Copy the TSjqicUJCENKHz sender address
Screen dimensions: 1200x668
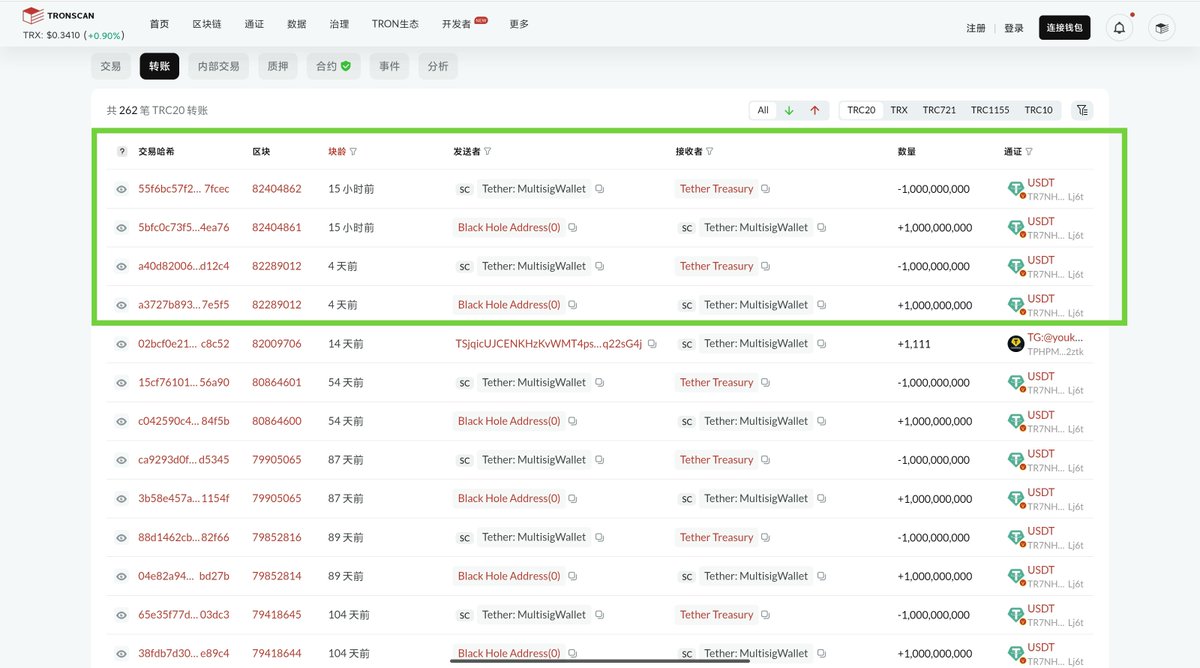[x=652, y=344]
